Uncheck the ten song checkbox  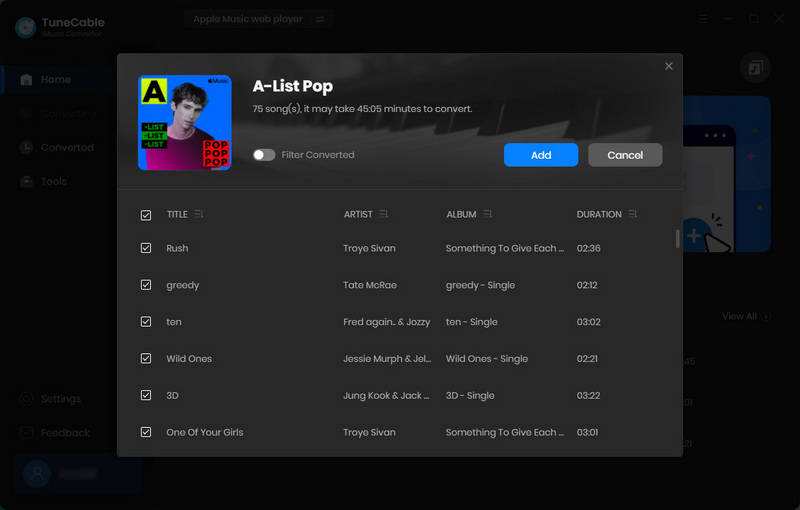coord(146,322)
